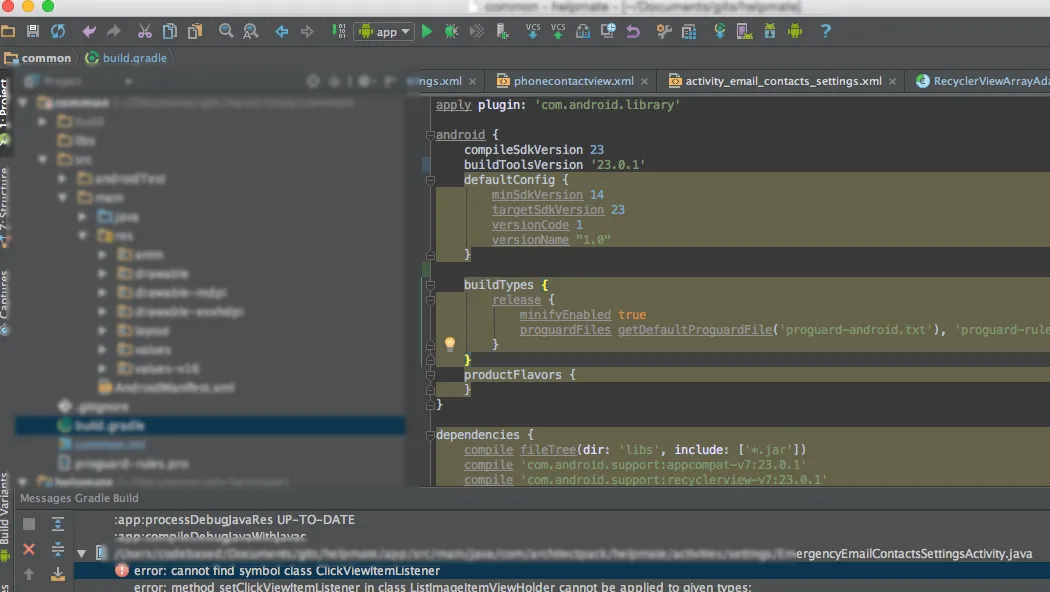1050x592 pixels.
Task: Click the Synchronize refresh icon in toolbar
Action: point(58,32)
